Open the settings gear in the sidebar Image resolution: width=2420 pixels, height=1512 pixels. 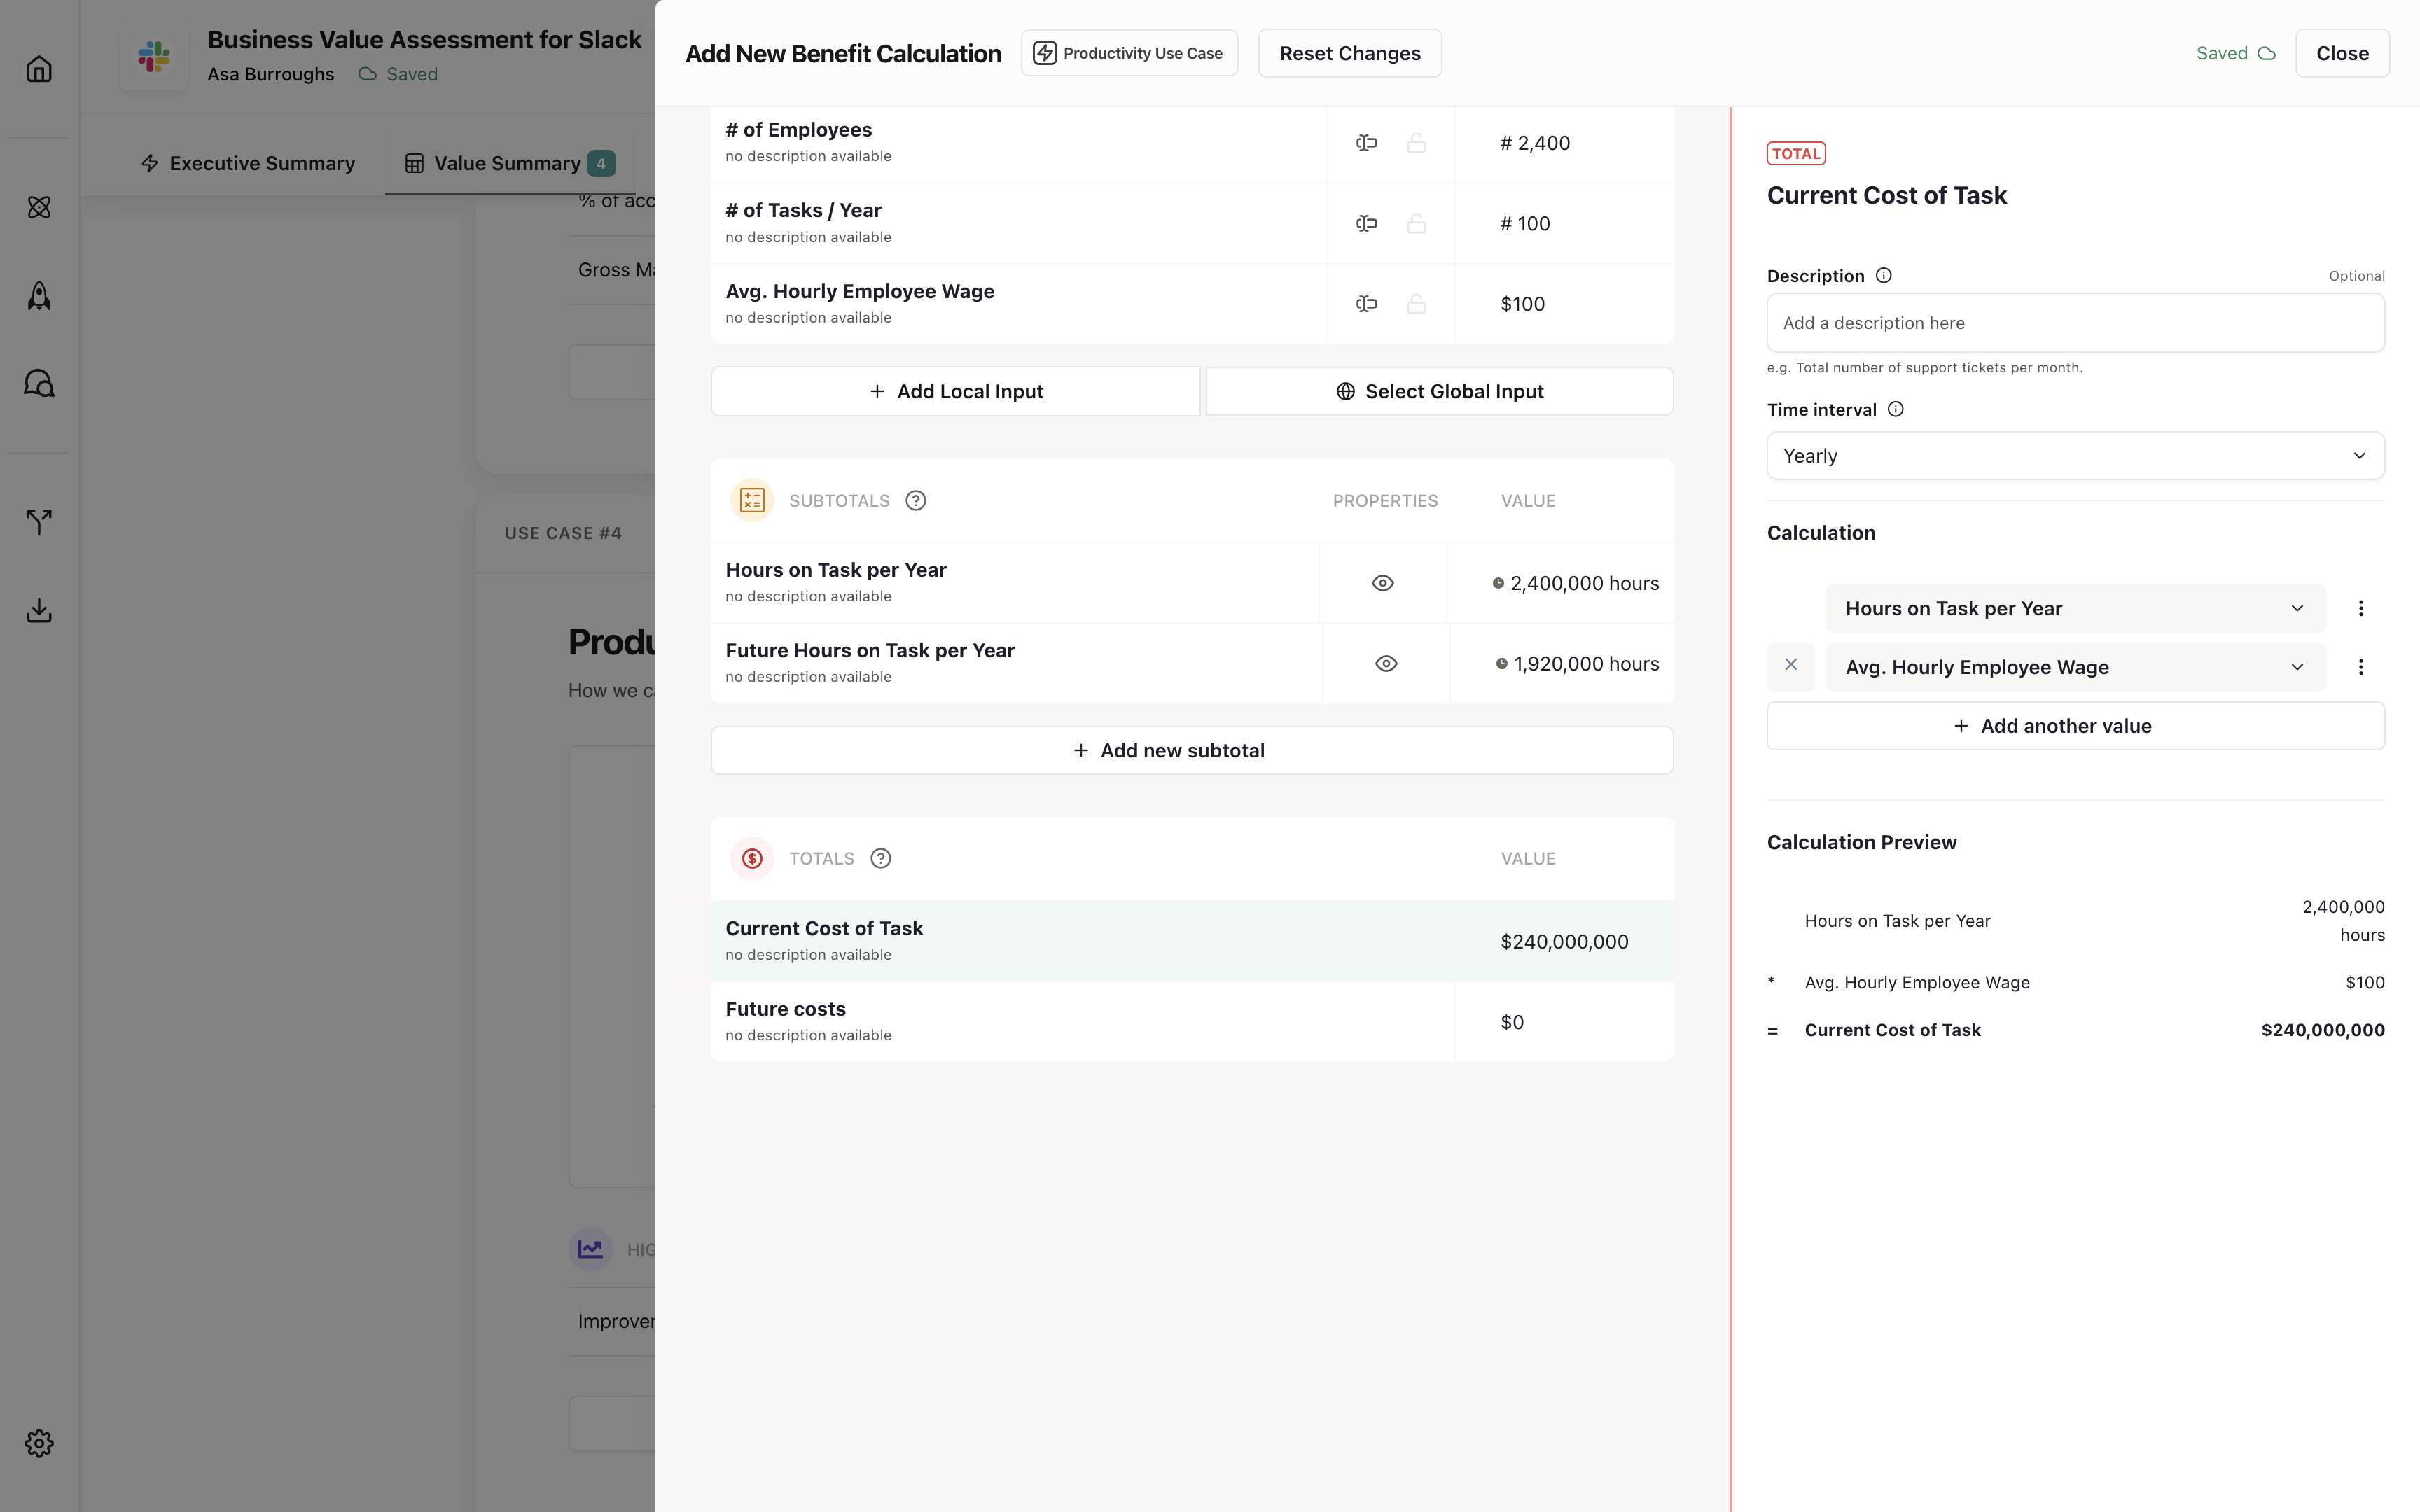pyautogui.click(x=39, y=1442)
